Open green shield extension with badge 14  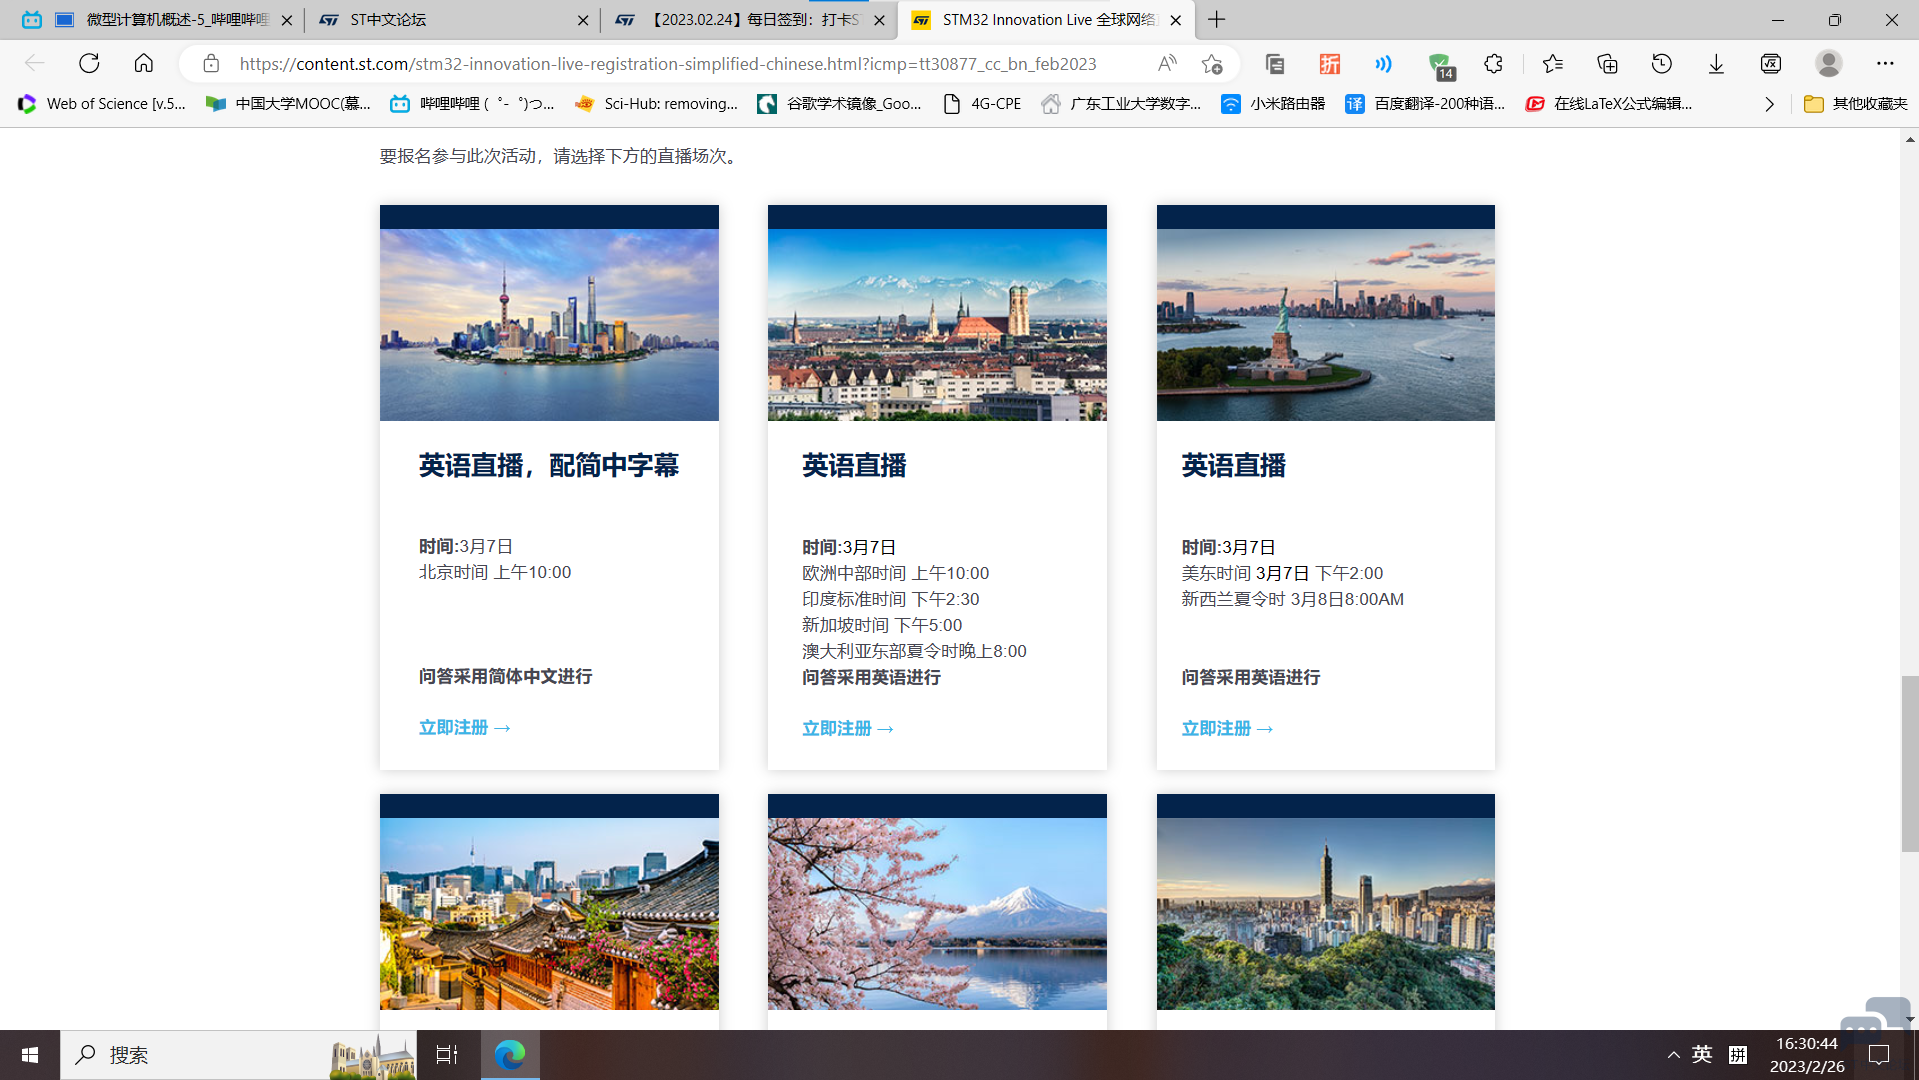pos(1440,65)
